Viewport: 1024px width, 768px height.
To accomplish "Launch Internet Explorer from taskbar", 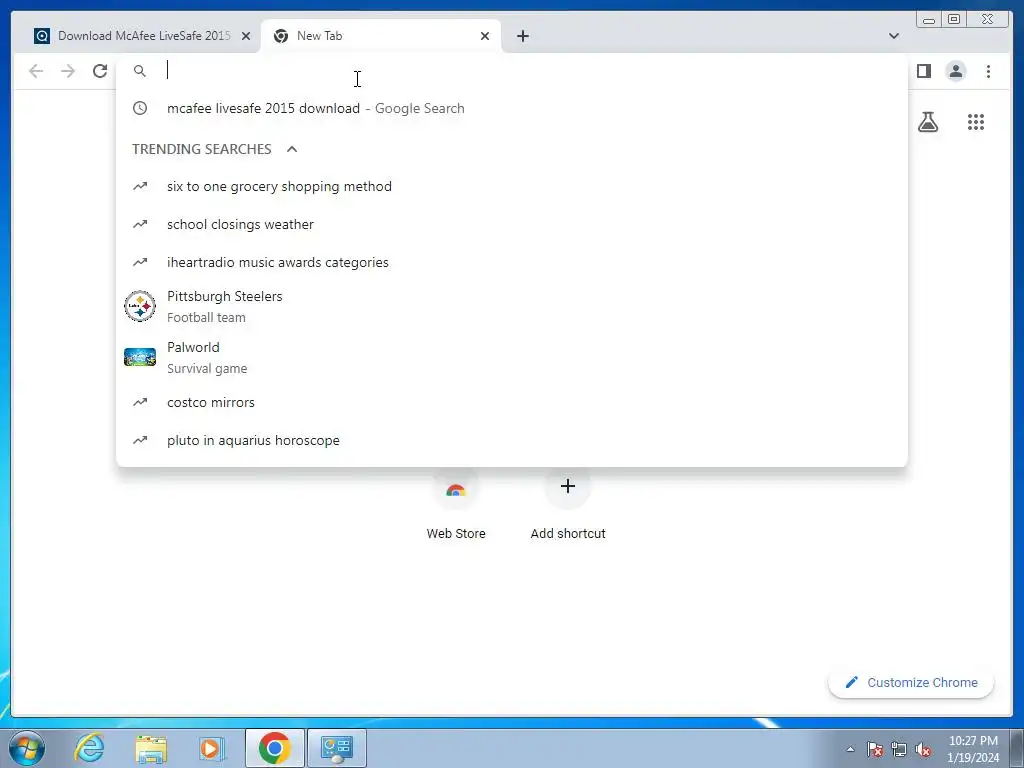I will (x=89, y=748).
